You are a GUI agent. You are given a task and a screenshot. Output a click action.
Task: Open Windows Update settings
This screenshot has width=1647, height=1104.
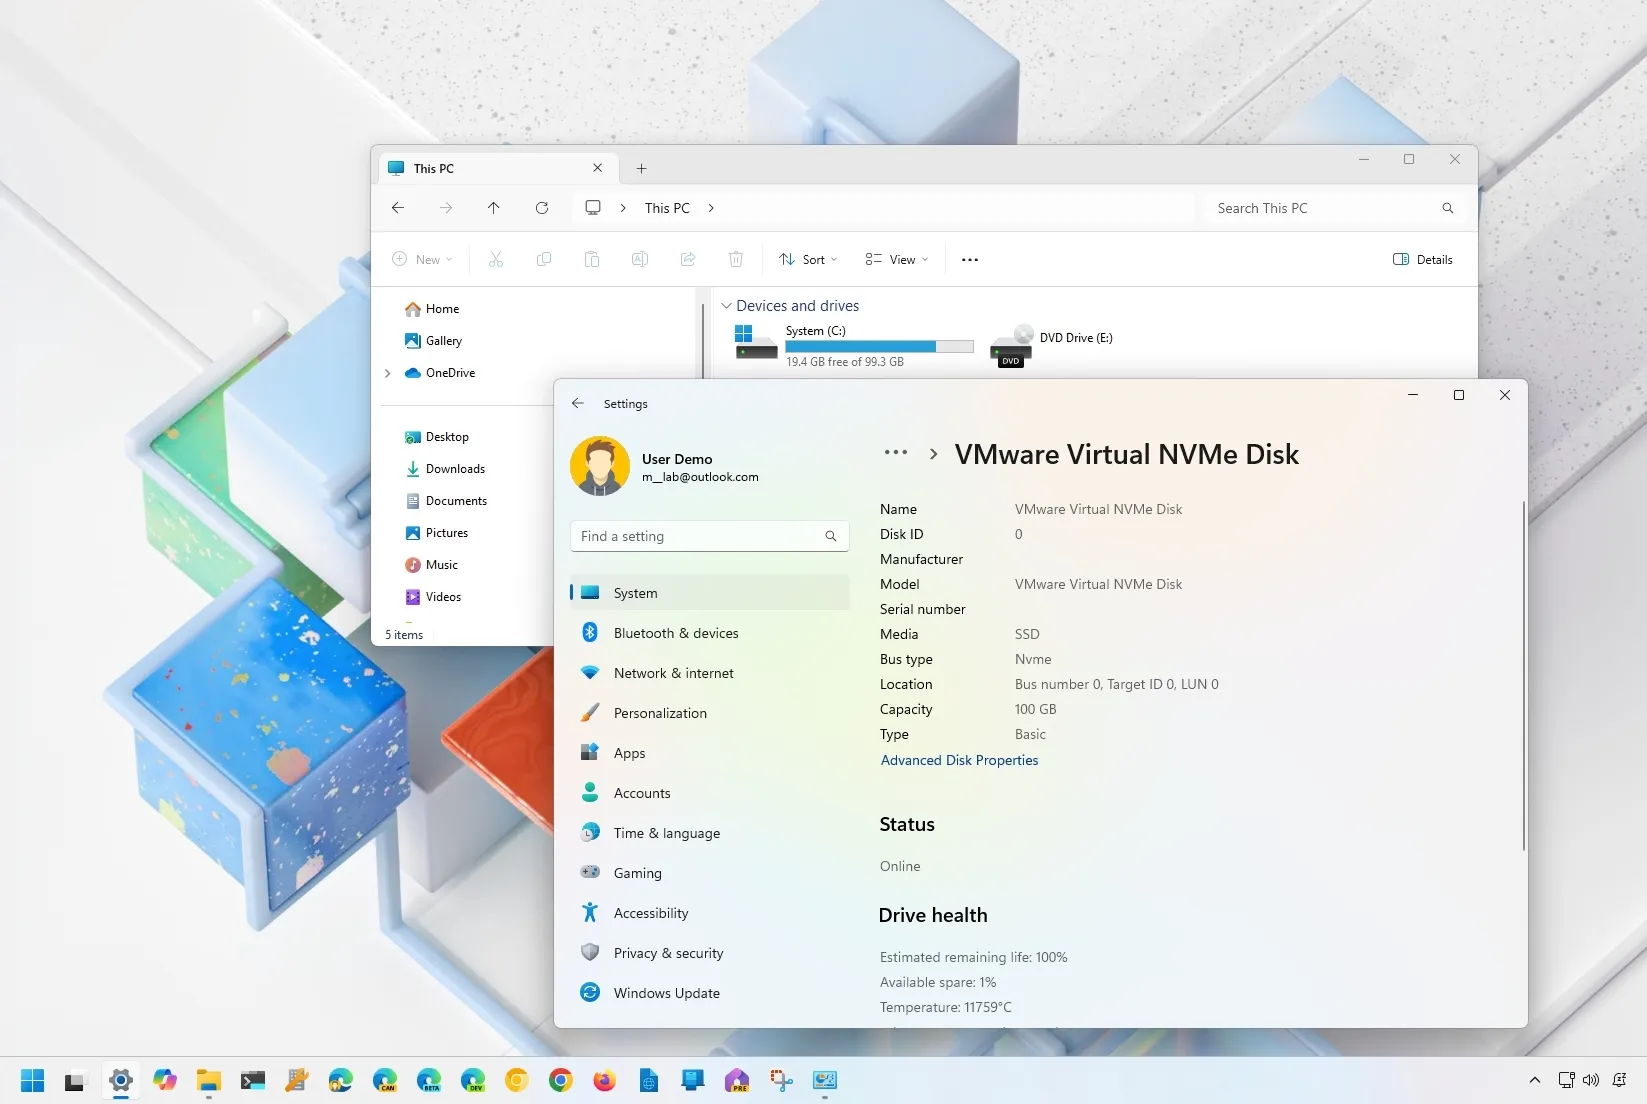click(x=710, y=993)
